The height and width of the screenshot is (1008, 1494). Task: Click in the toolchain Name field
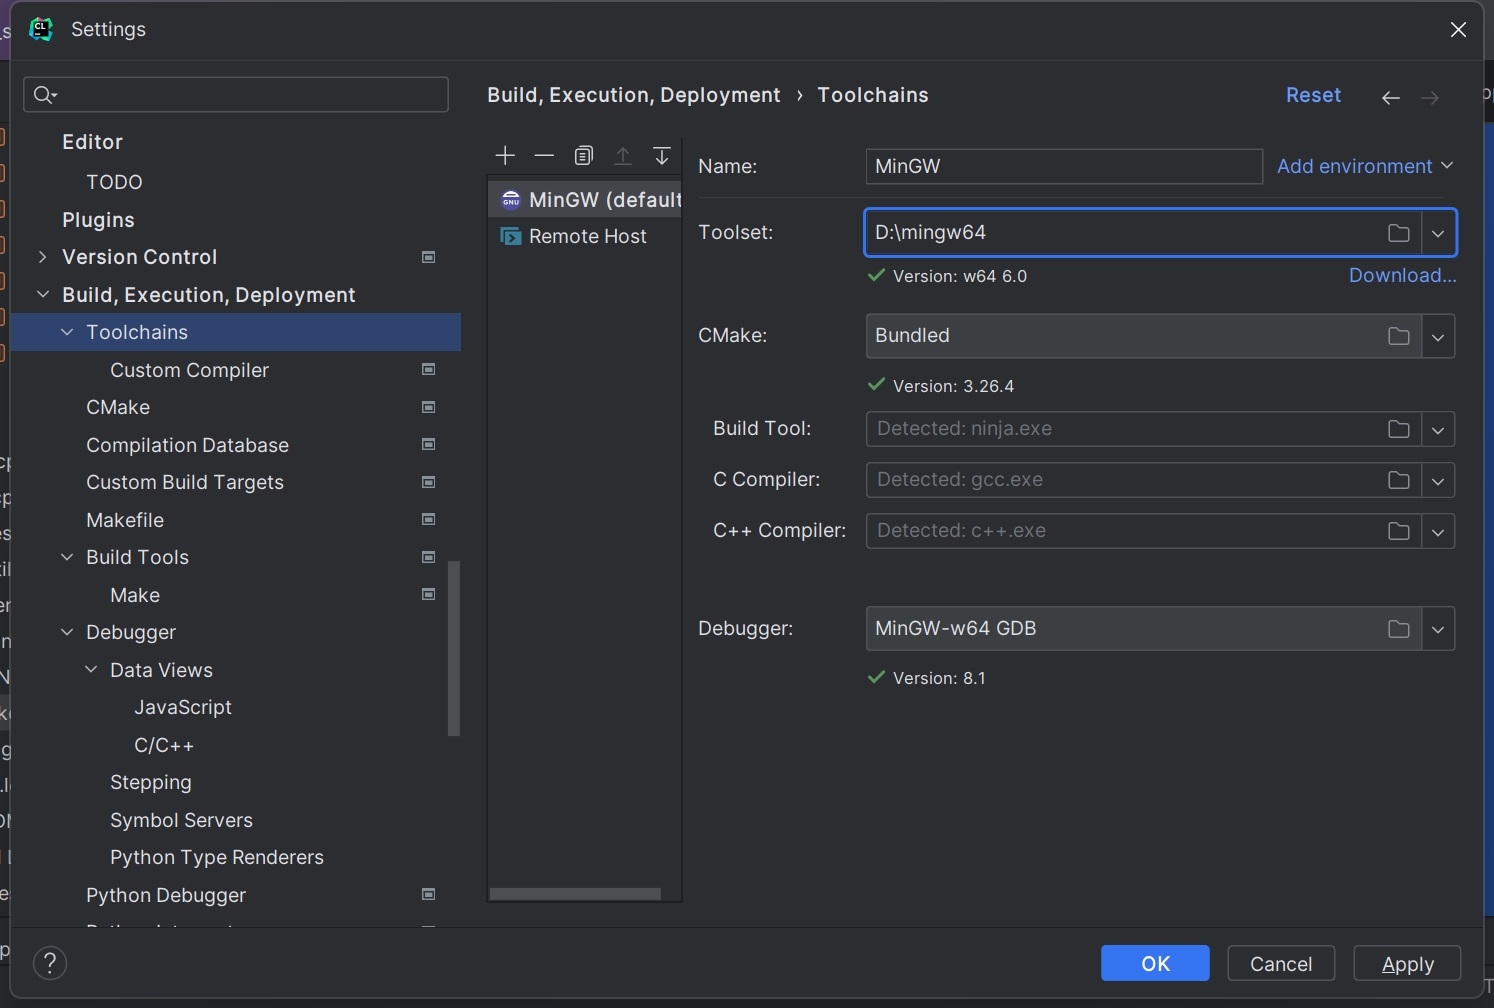click(x=1064, y=166)
